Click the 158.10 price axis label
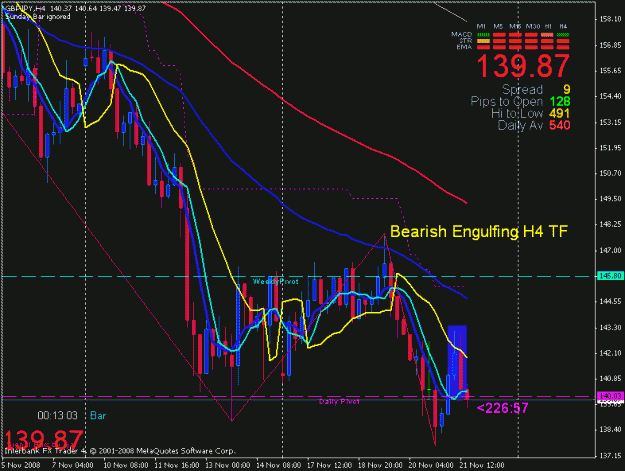This screenshot has height=471, width=625. click(x=610, y=20)
